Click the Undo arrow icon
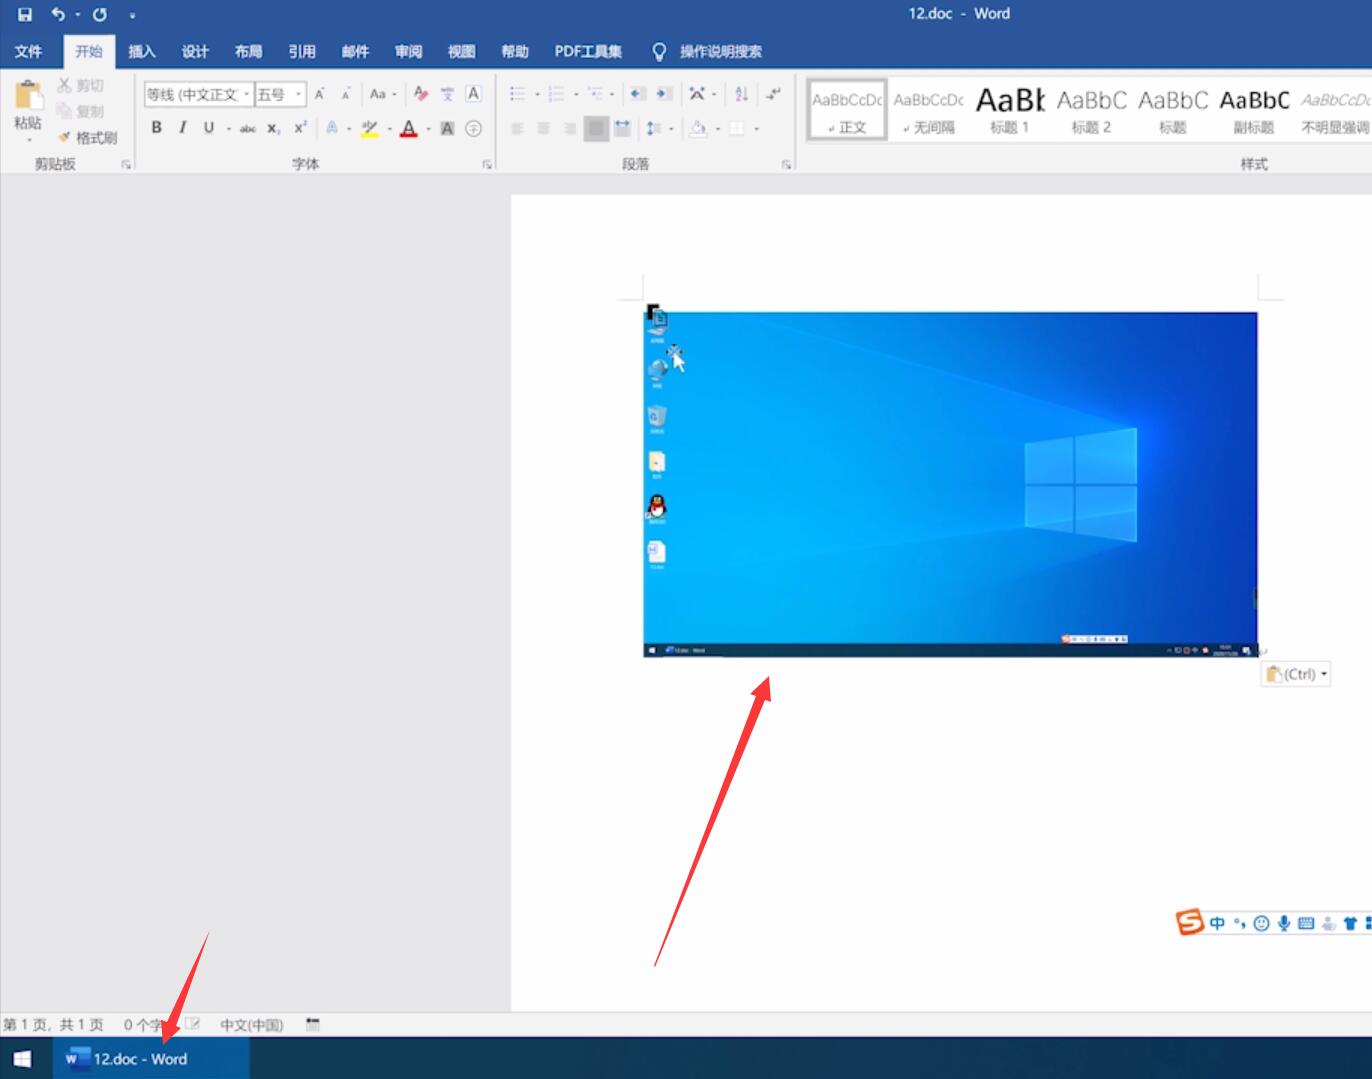 tap(58, 14)
